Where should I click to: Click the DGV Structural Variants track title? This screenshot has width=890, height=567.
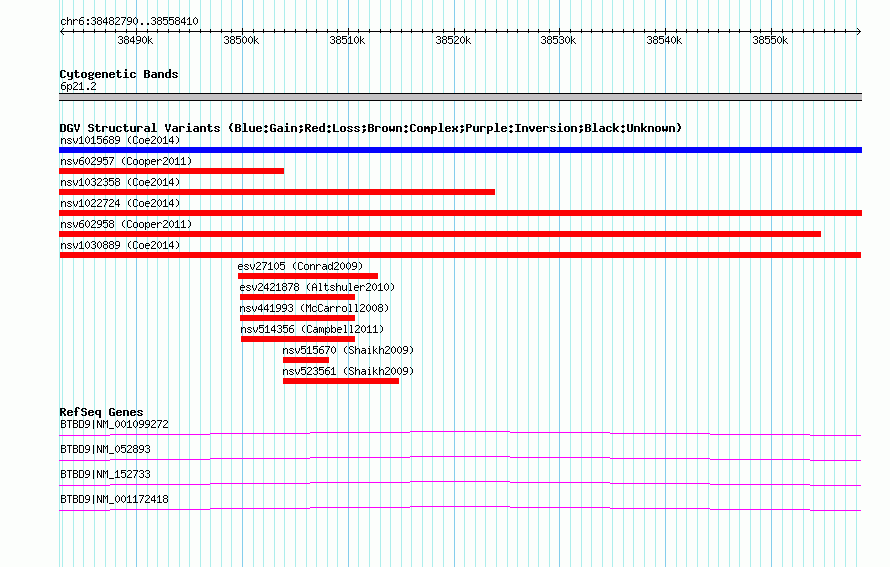[x=371, y=128]
